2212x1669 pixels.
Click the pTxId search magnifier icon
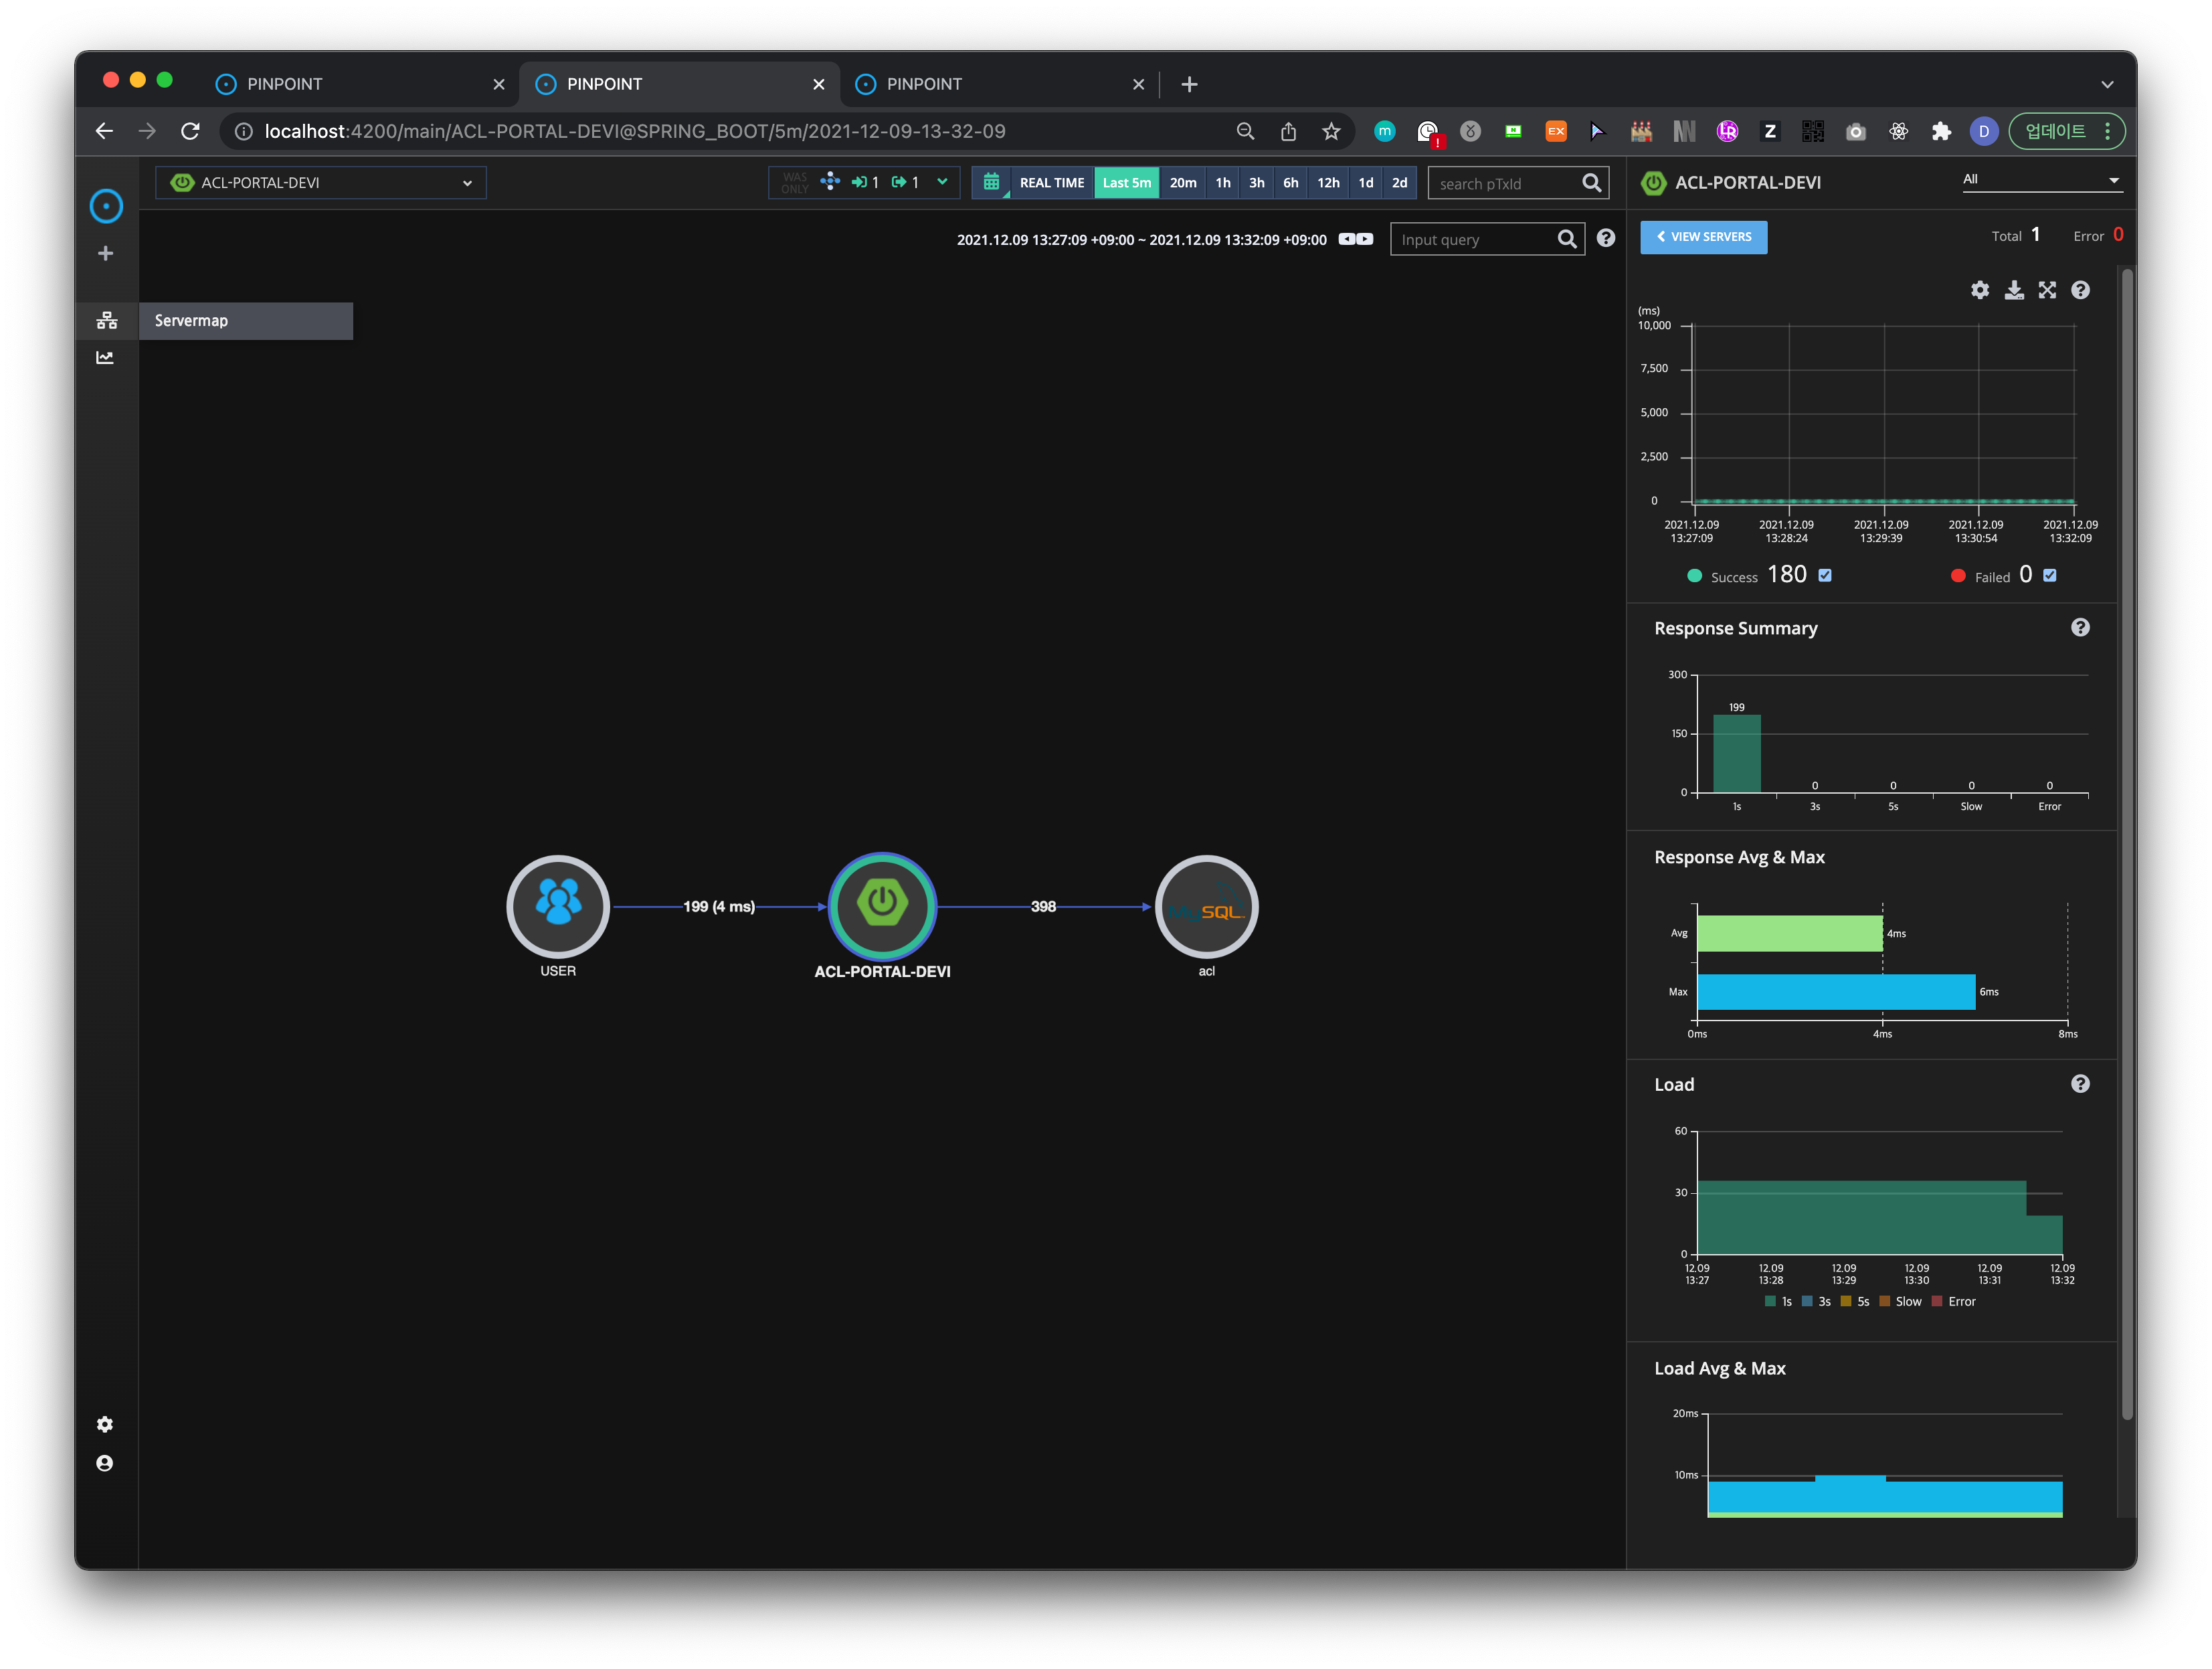point(1592,183)
